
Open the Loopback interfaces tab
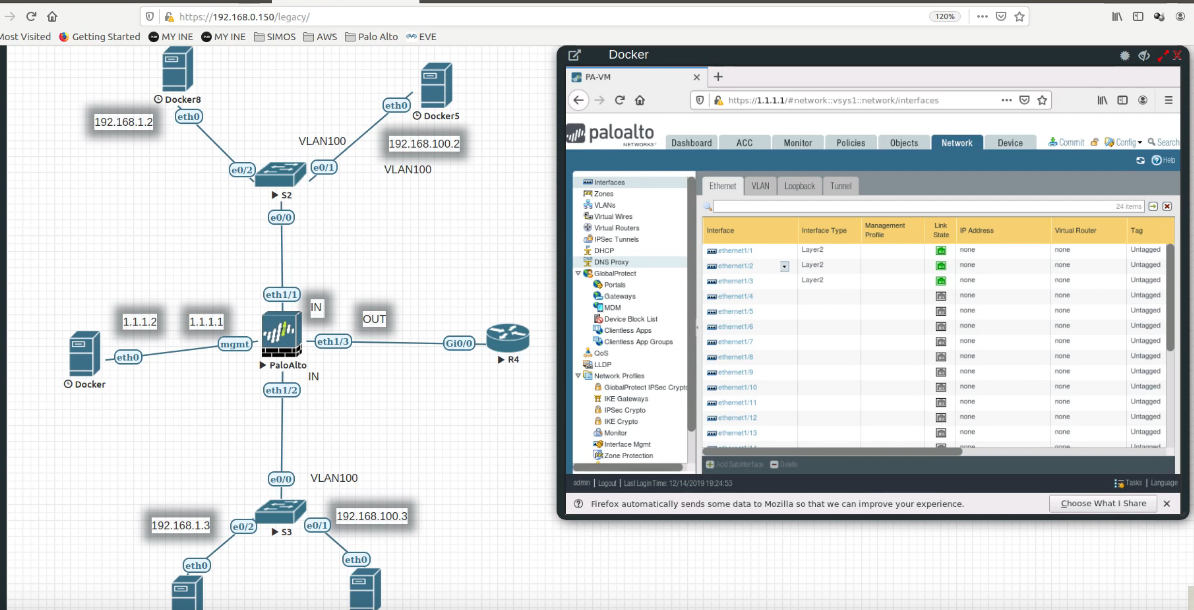point(799,186)
